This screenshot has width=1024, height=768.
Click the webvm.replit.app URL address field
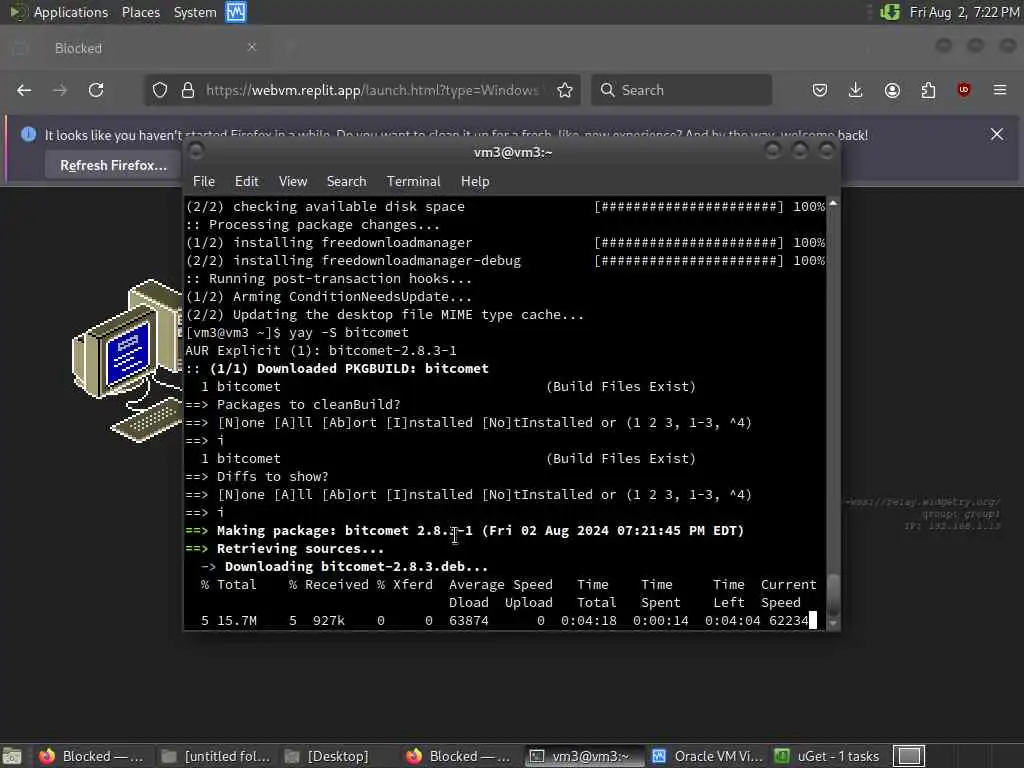point(372,90)
